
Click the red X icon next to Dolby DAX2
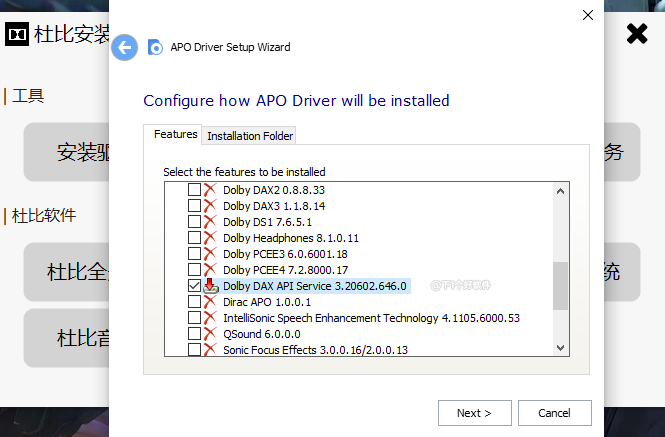[210, 190]
